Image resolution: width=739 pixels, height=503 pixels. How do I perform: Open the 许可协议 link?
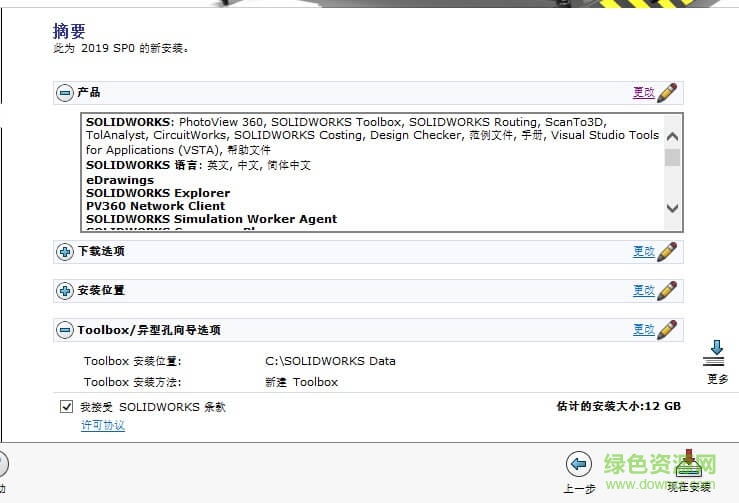click(x=103, y=425)
